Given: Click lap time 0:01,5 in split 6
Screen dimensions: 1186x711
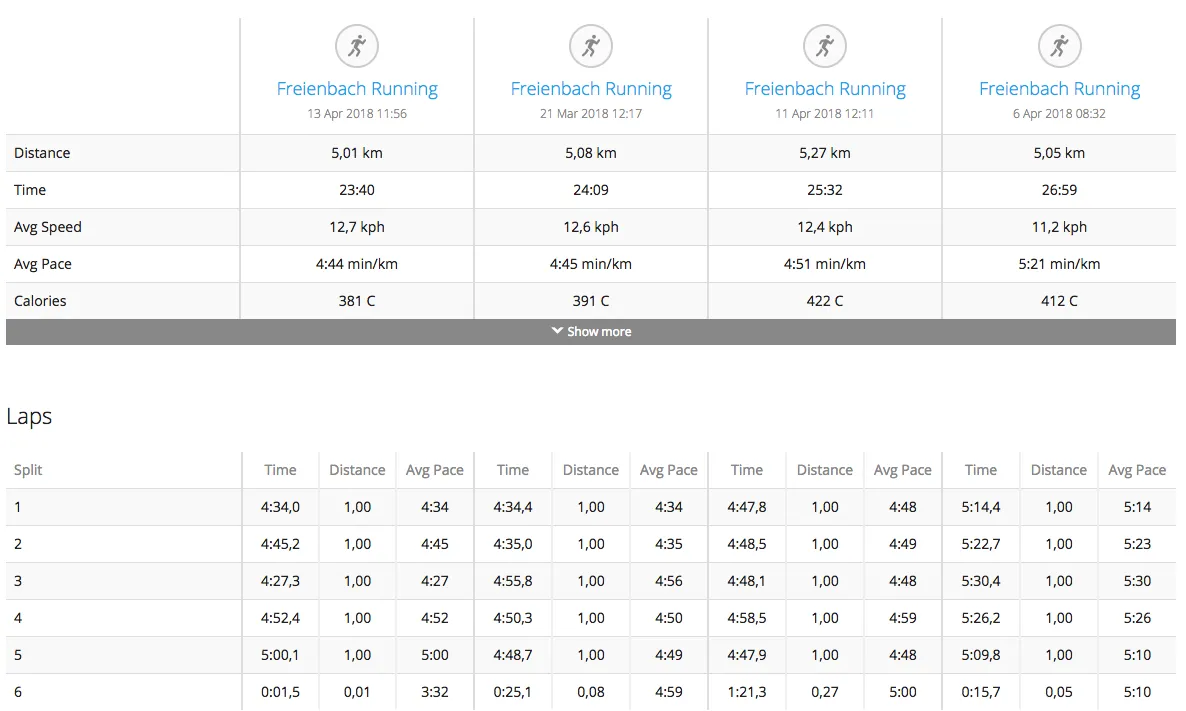Looking at the screenshot, I should point(280,692).
